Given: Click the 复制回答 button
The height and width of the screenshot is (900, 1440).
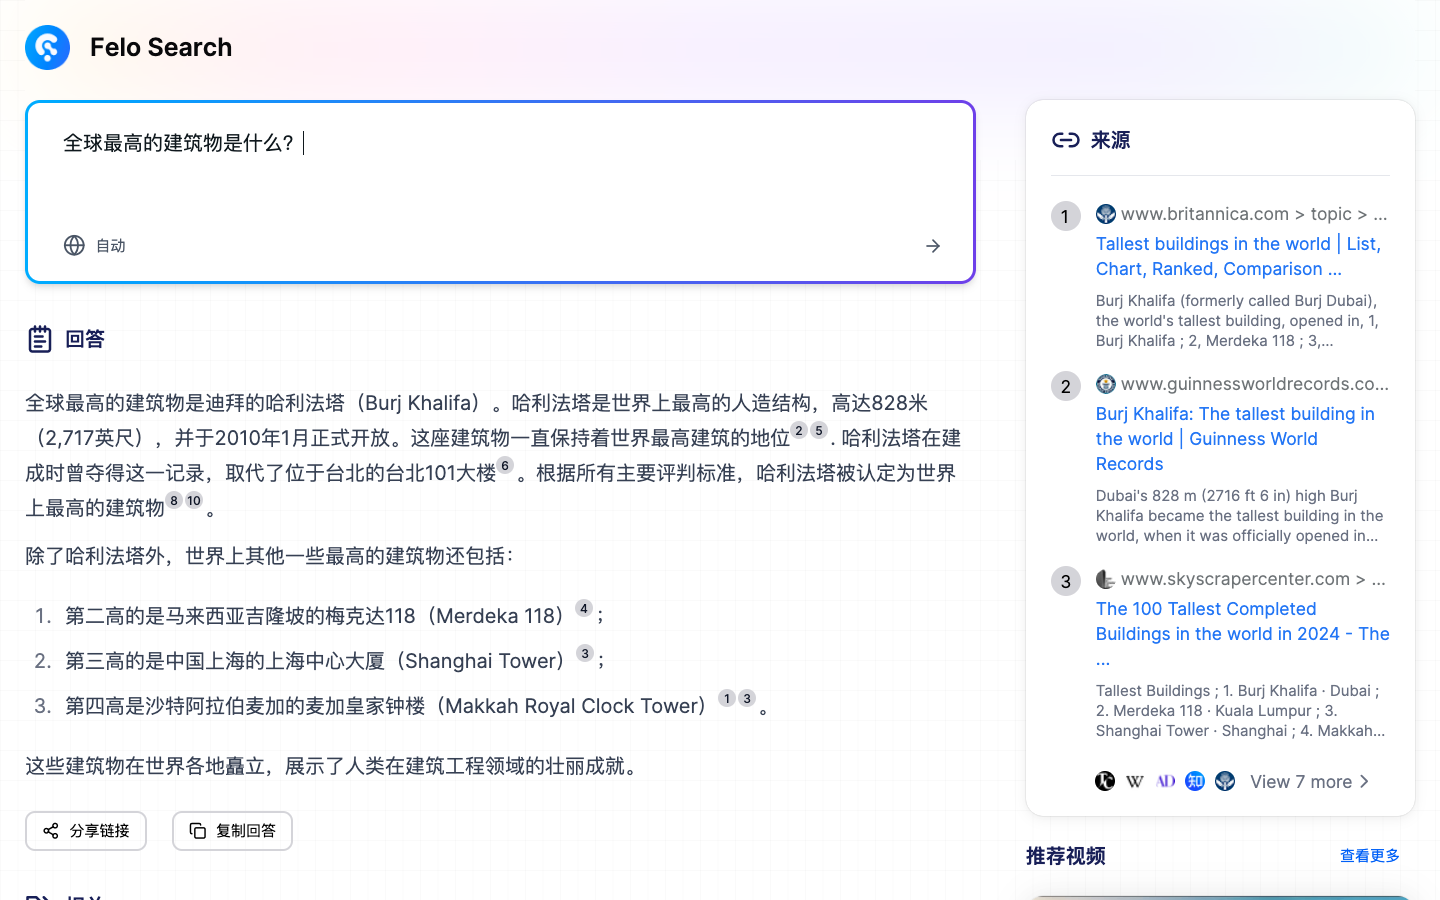Looking at the screenshot, I should (232, 830).
